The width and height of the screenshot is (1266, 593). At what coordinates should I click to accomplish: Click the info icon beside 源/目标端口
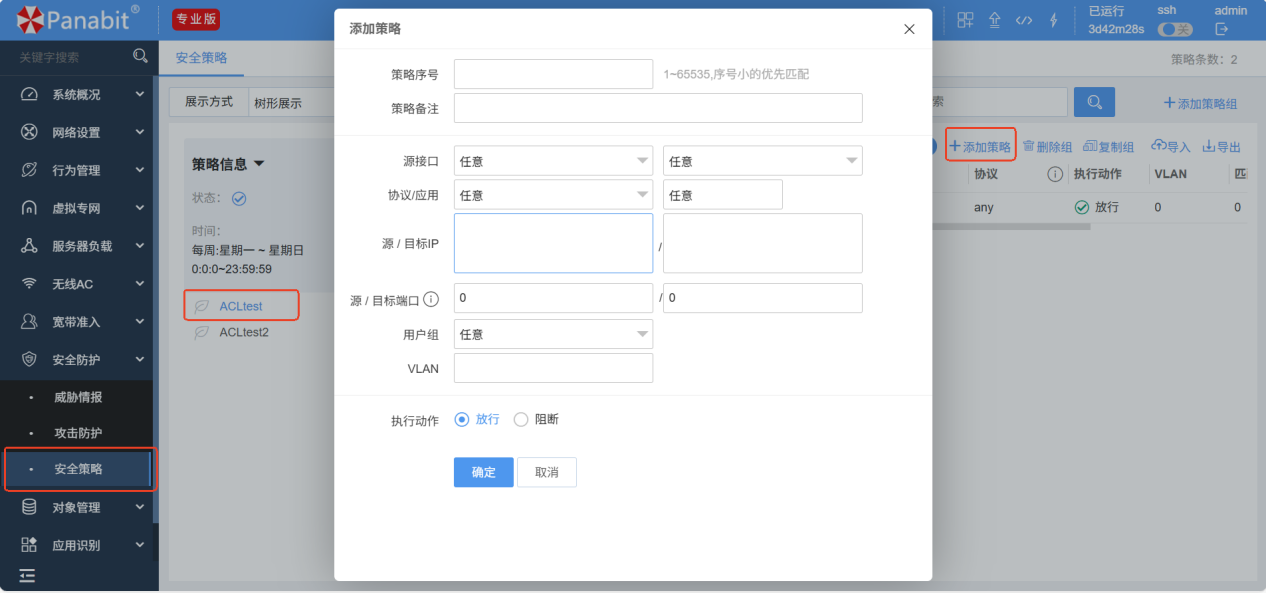tap(431, 299)
